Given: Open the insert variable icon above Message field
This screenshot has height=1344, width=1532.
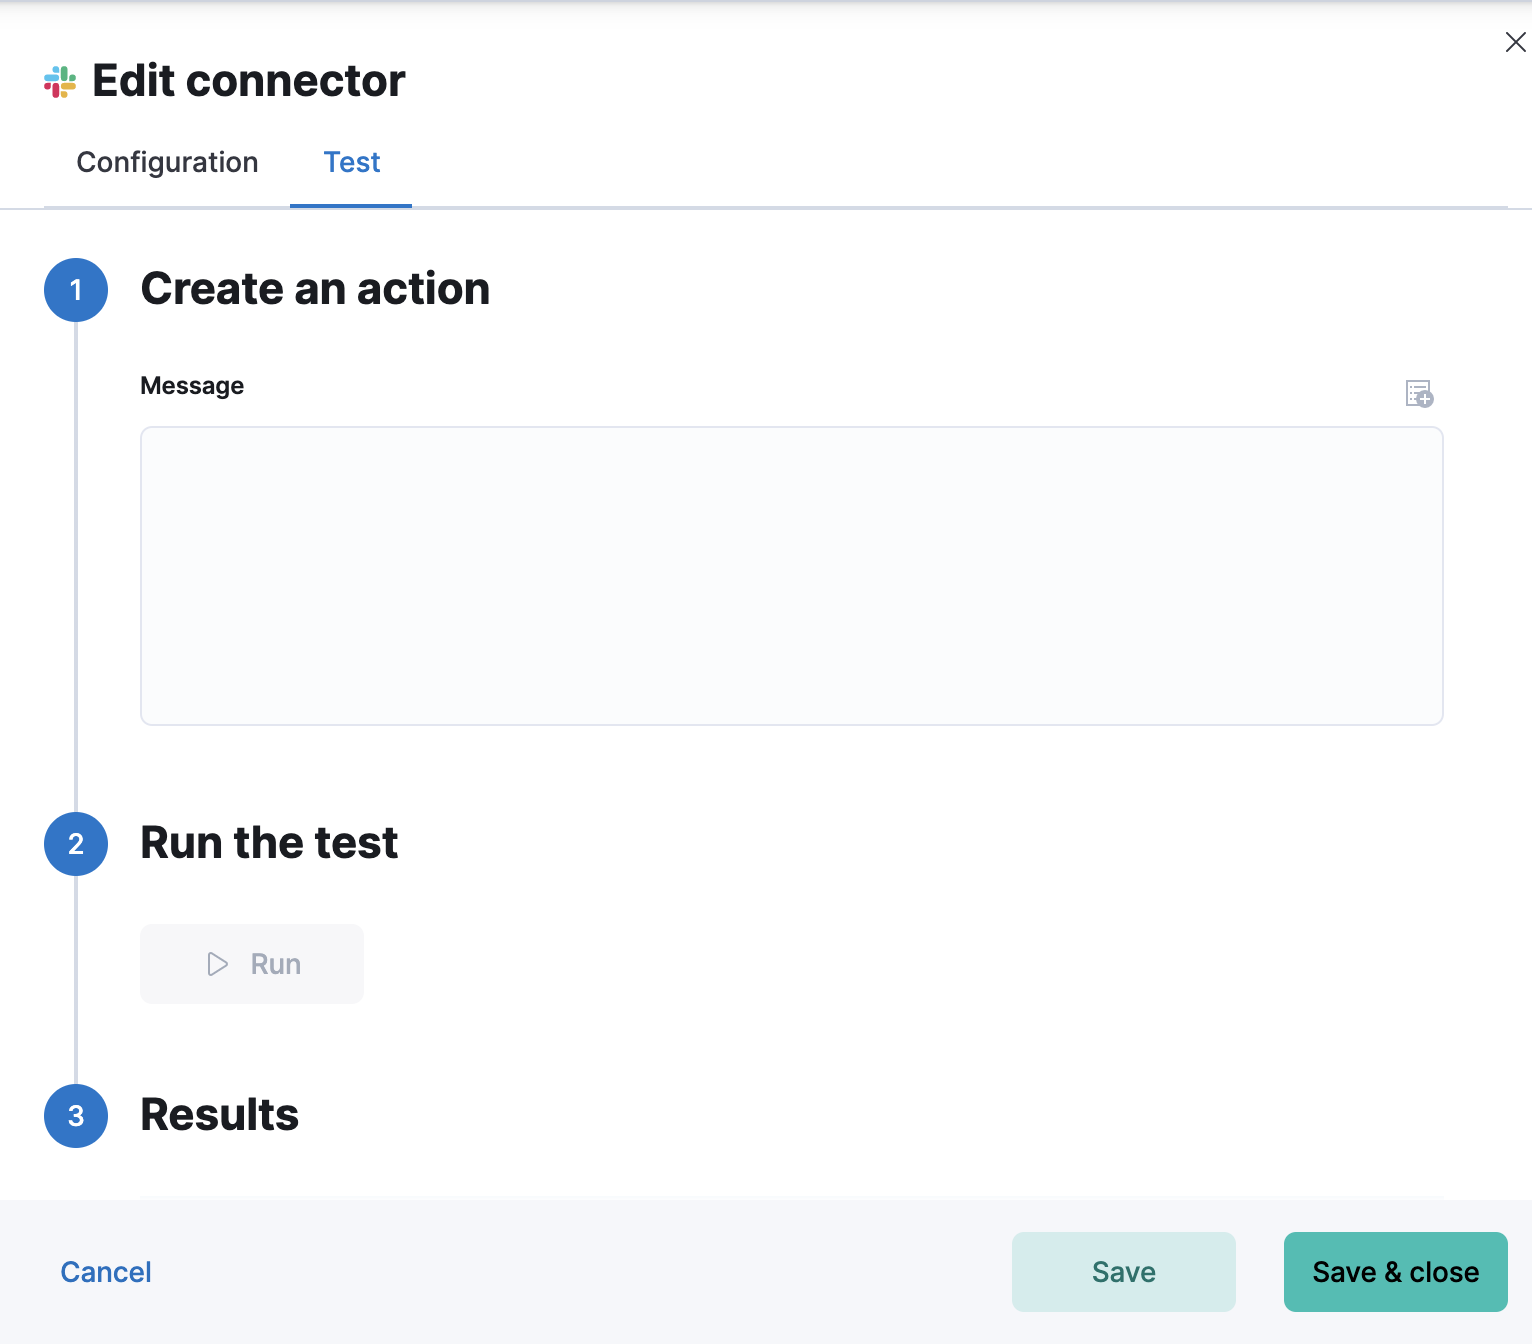Looking at the screenshot, I should pos(1418,394).
